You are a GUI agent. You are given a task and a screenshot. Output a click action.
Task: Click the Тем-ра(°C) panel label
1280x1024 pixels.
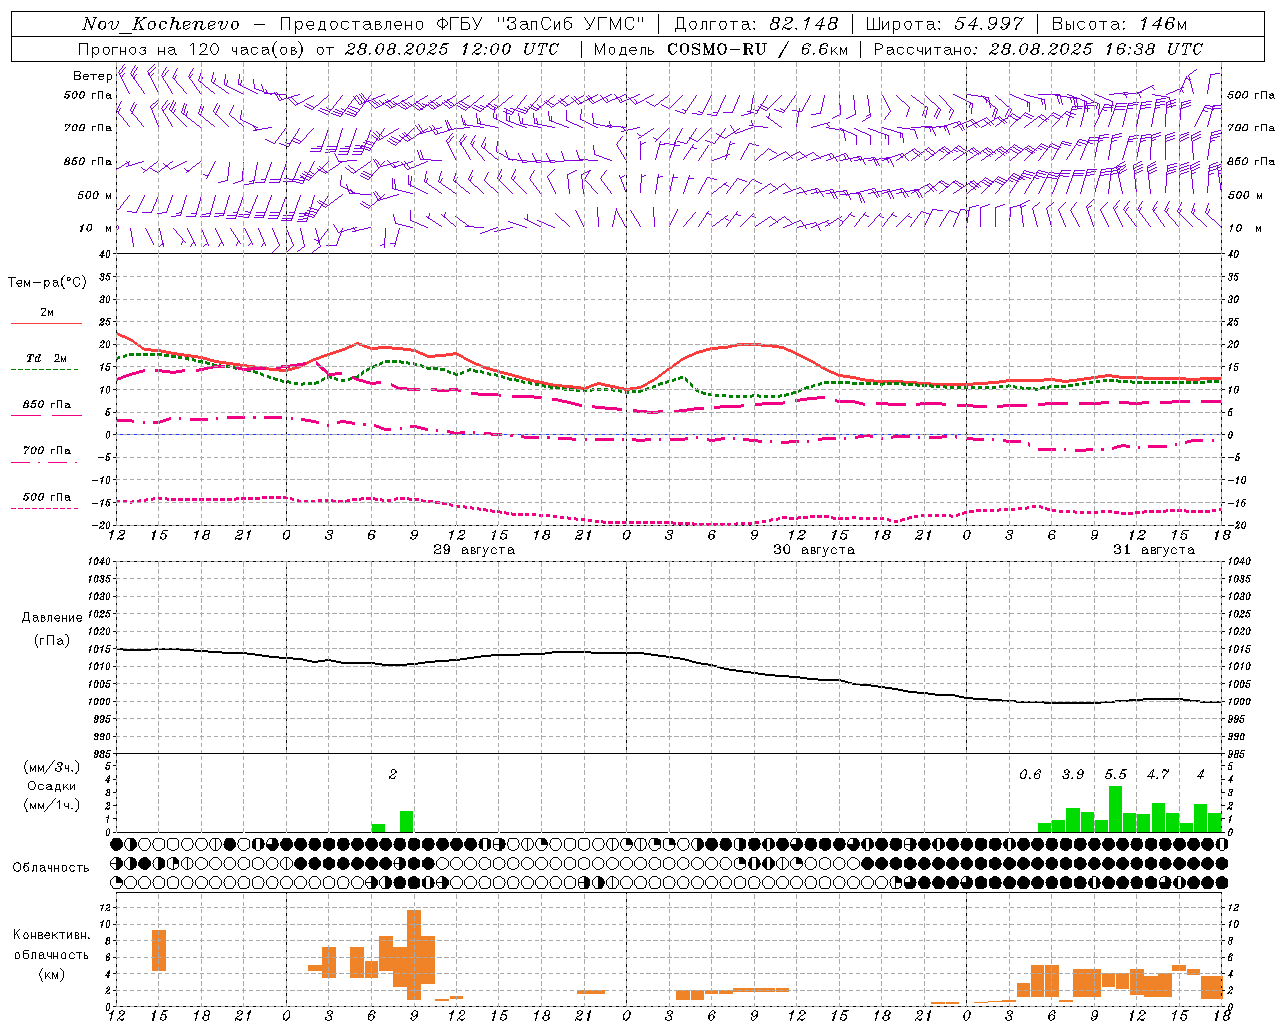47,283
